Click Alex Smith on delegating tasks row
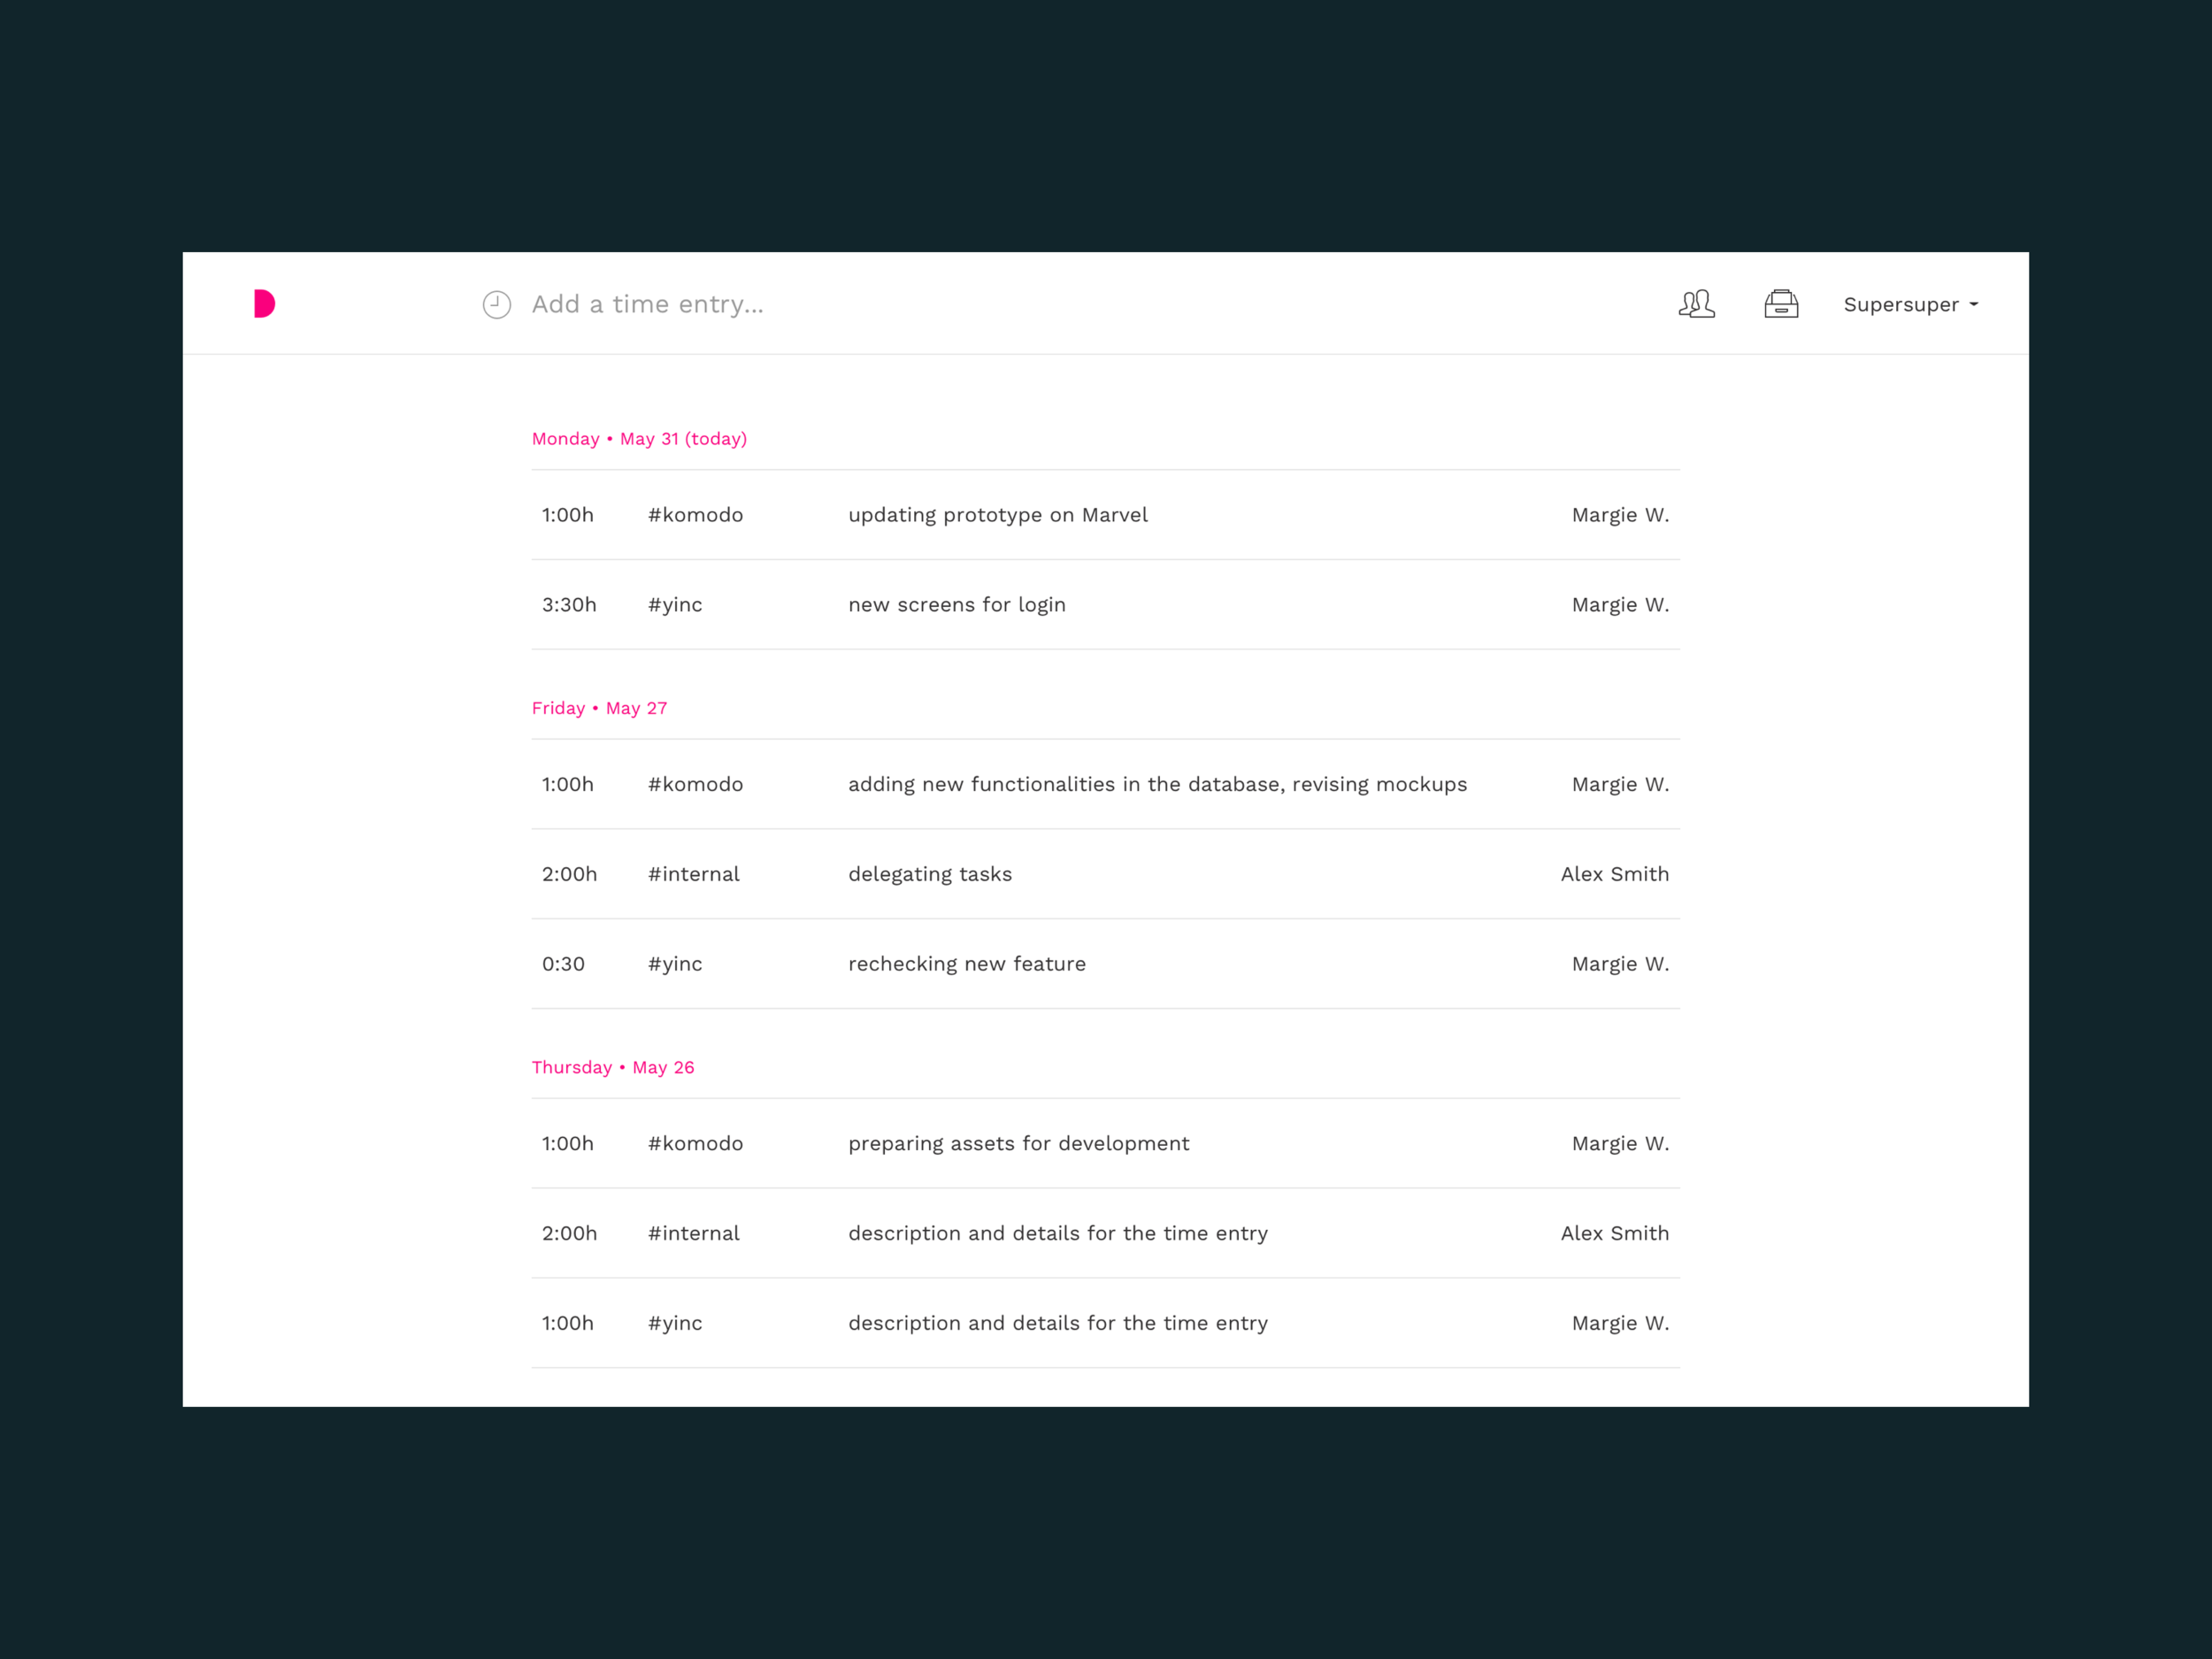 [1614, 874]
